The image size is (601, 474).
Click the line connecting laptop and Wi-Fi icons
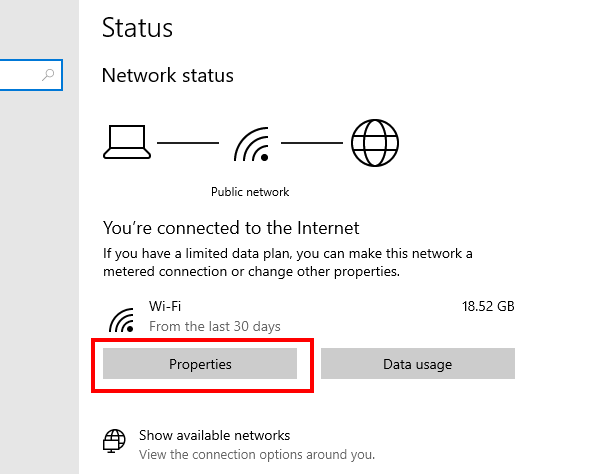tap(188, 143)
